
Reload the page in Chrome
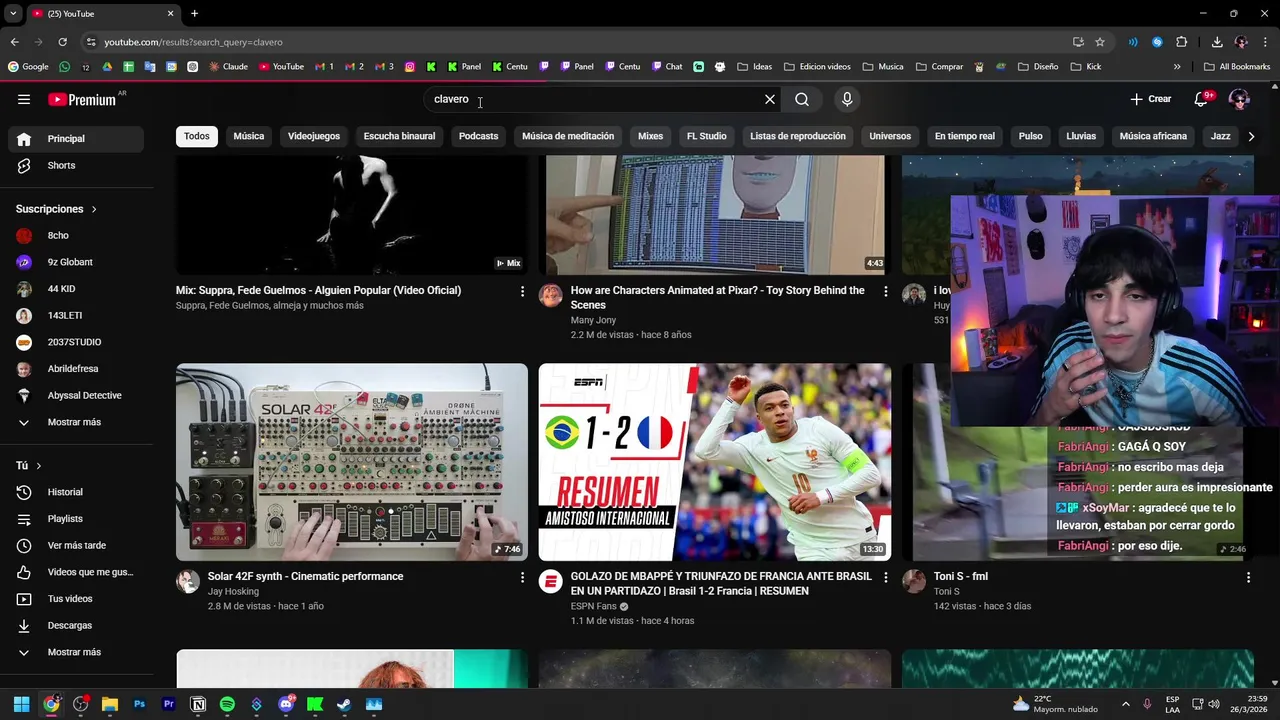pyautogui.click(x=62, y=42)
